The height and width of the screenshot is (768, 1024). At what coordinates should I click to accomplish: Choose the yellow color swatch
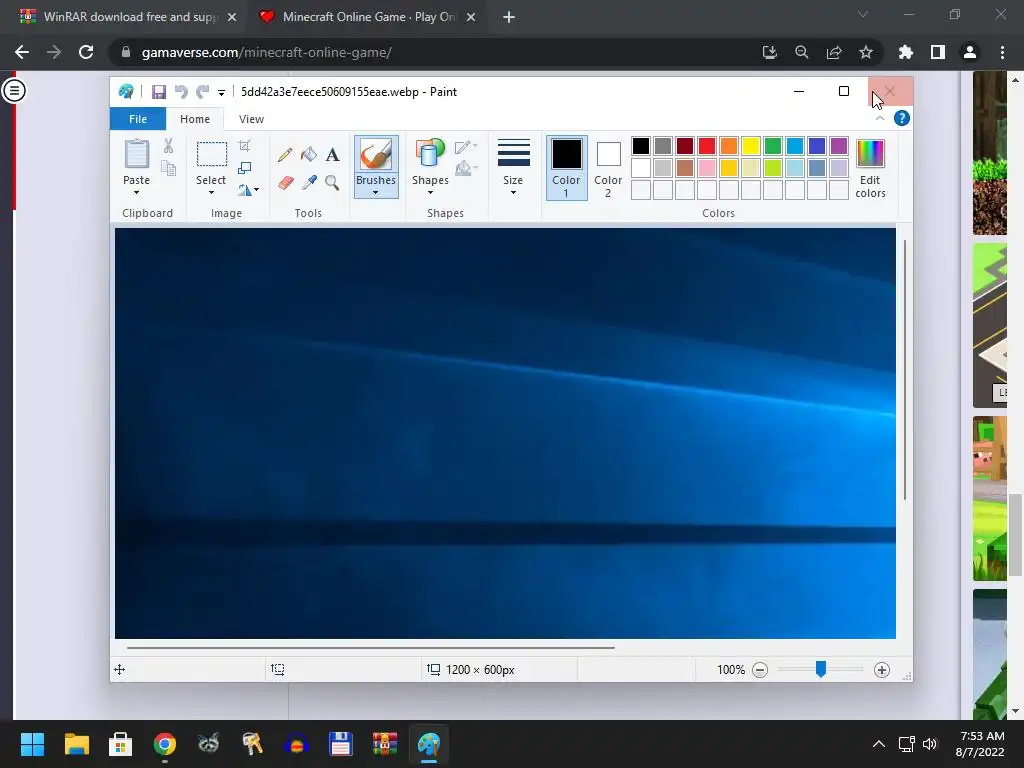751,146
